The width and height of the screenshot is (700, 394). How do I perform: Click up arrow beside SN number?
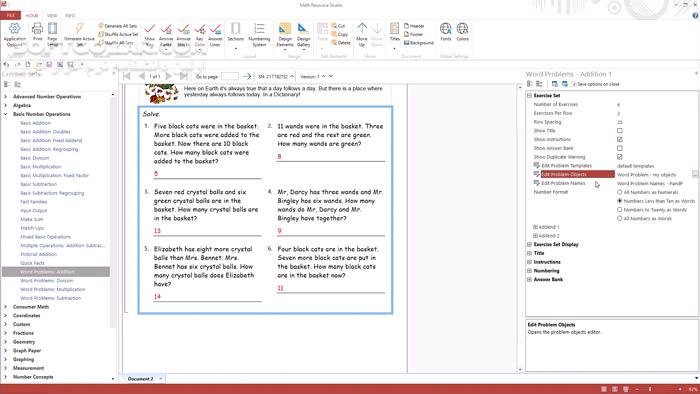pyautogui.click(x=292, y=76)
